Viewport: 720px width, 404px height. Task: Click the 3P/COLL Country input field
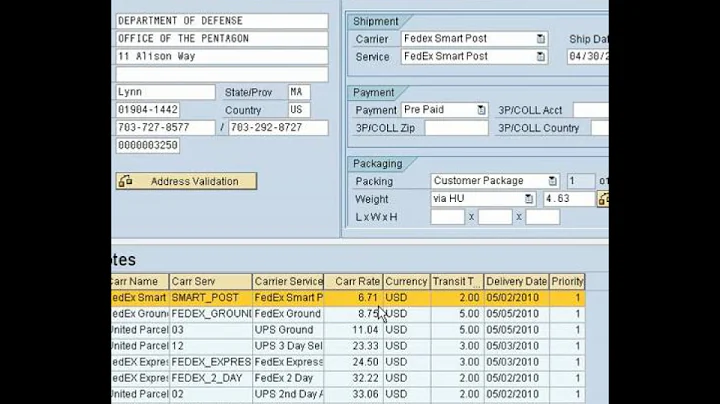pyautogui.click(x=600, y=128)
